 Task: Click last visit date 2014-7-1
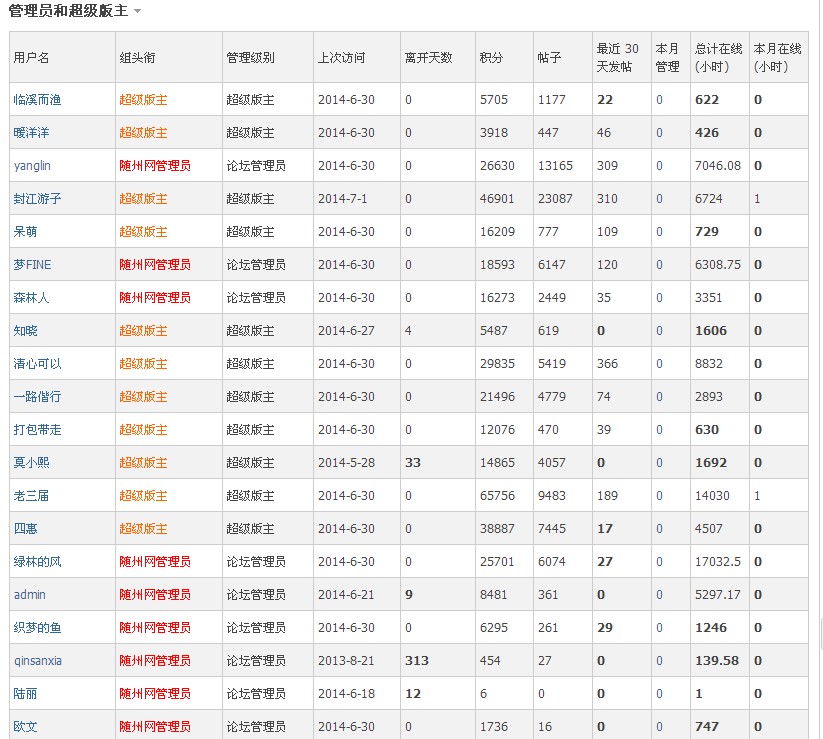(x=343, y=199)
